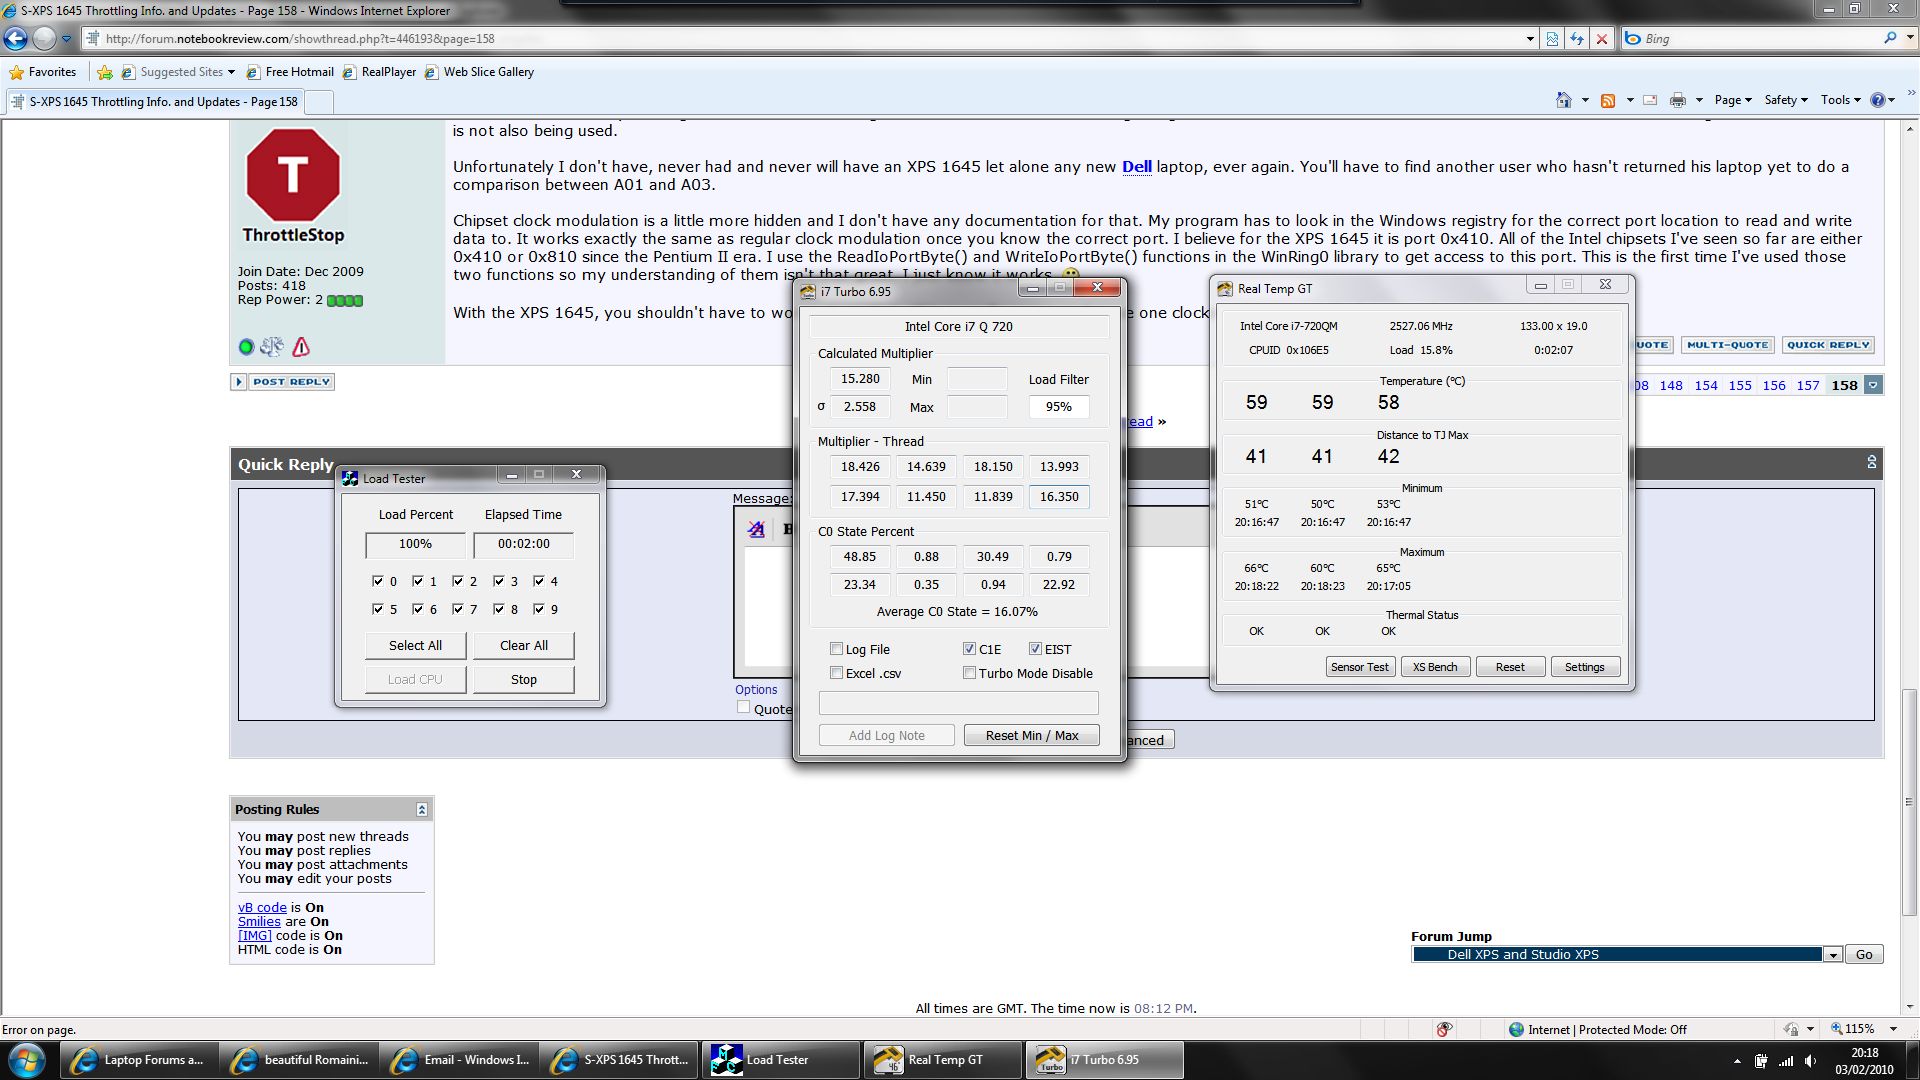Viewport: 1920px width, 1080px height.
Task: Uncheck thread 9 in Load Tester
Action: pyautogui.click(x=539, y=609)
